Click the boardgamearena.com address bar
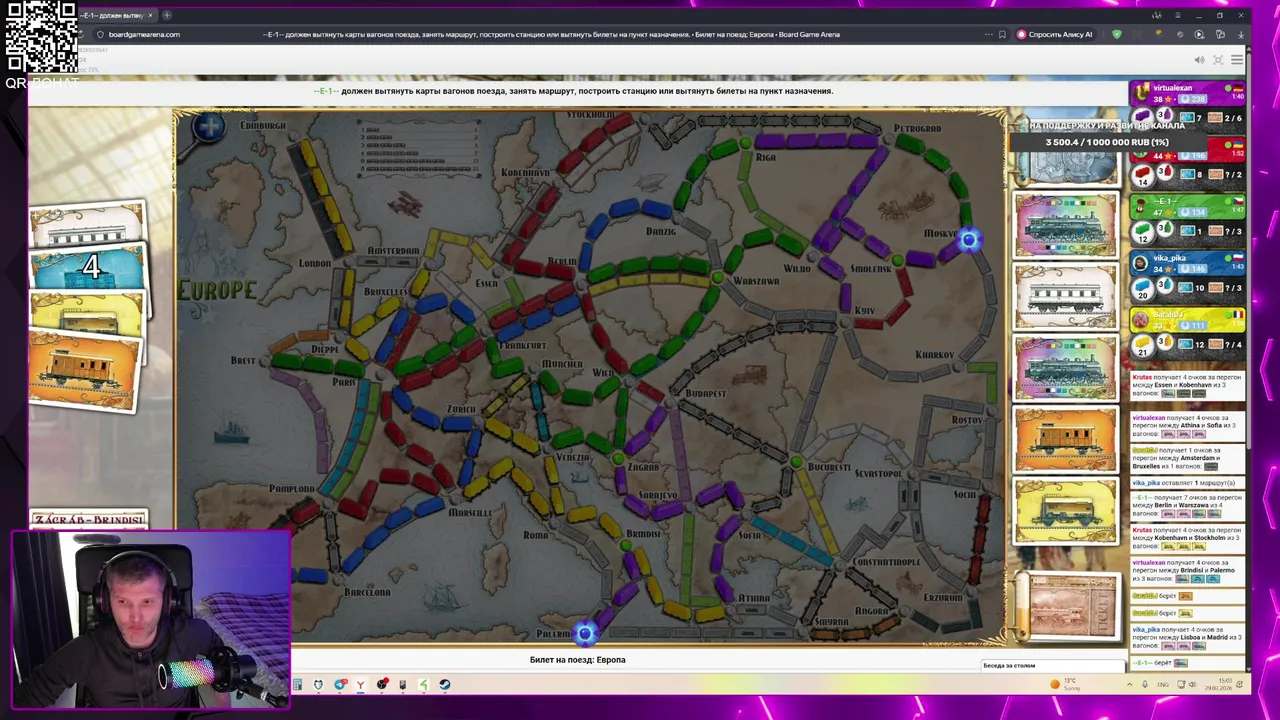The image size is (1280, 720). [x=144, y=34]
